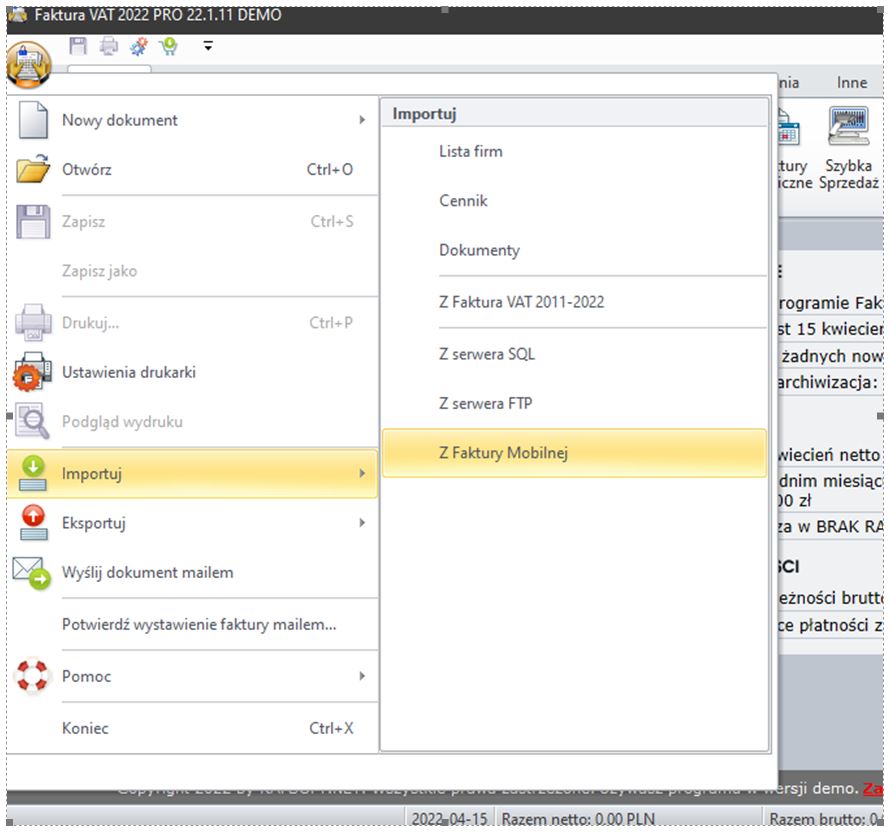This screenshot has width=891, height=834.
Task: Open the Pomoc menu entry
Action: pos(193,676)
